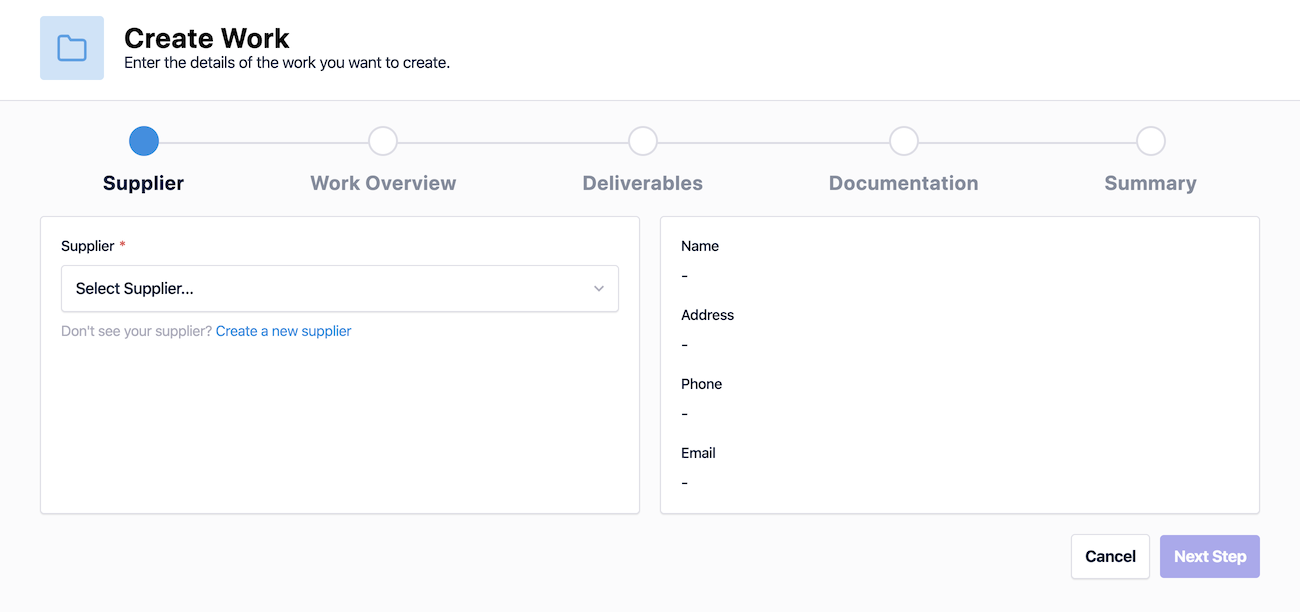Click the 'Enter the details of the work' subtitle
The image size is (1300, 612).
[x=287, y=63]
